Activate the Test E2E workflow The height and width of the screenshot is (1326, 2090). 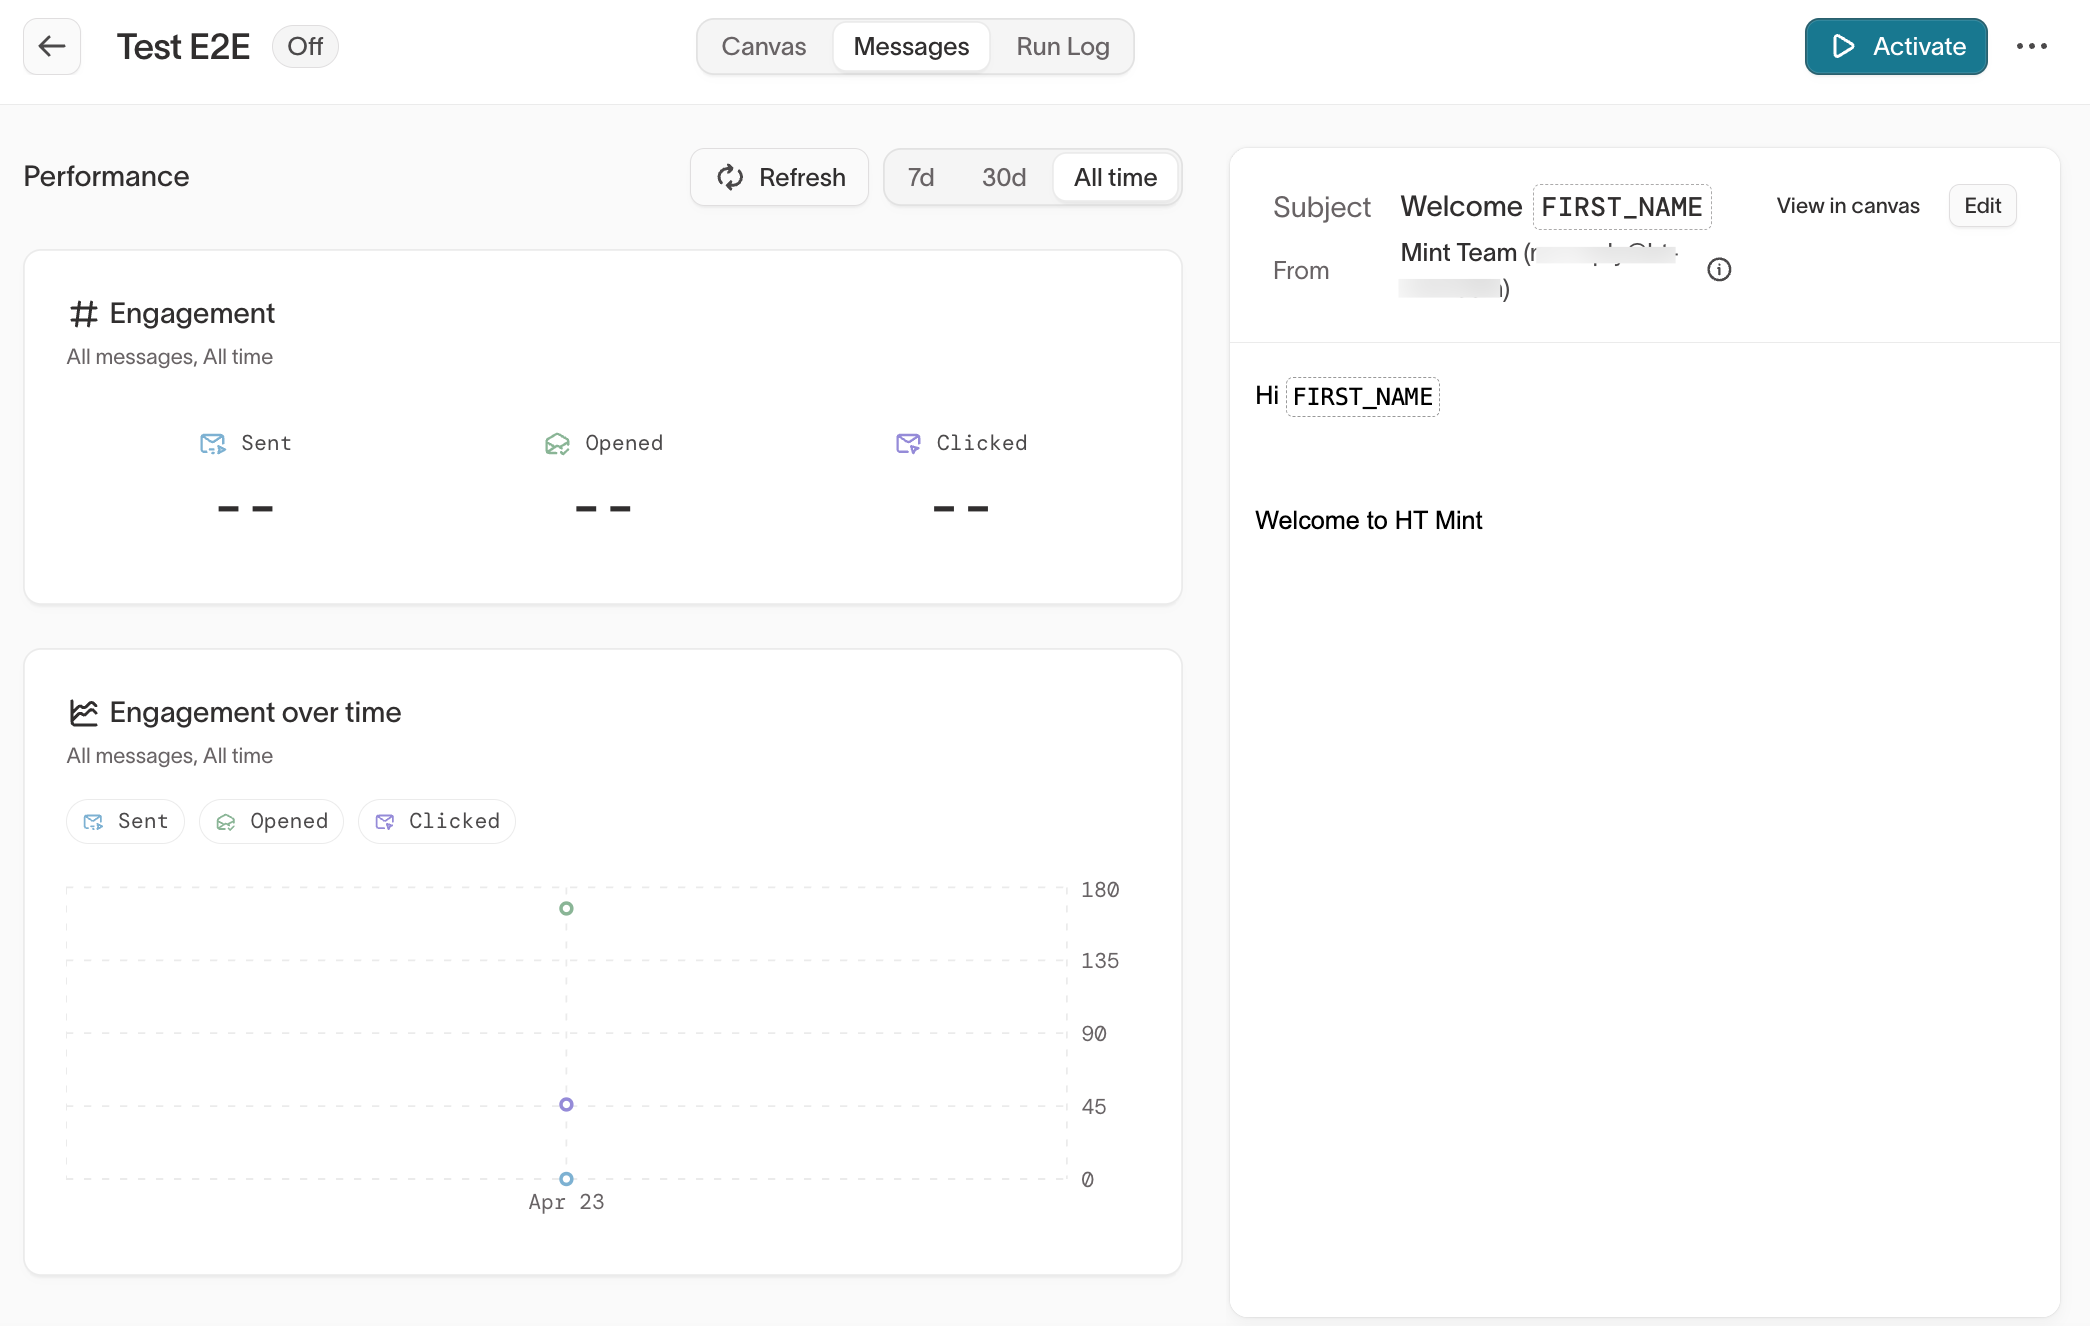(1895, 46)
